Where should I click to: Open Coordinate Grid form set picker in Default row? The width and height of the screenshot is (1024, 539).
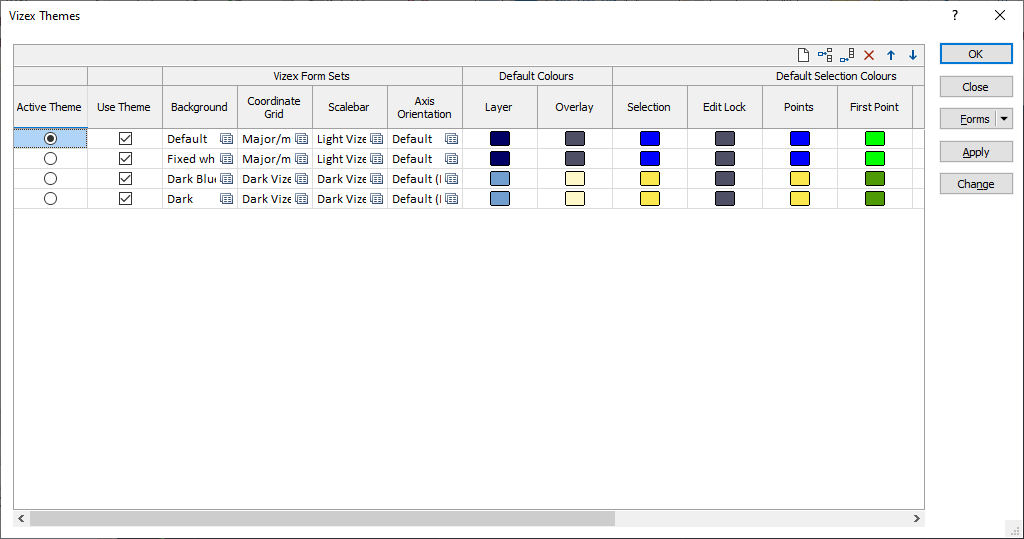[x=301, y=139]
